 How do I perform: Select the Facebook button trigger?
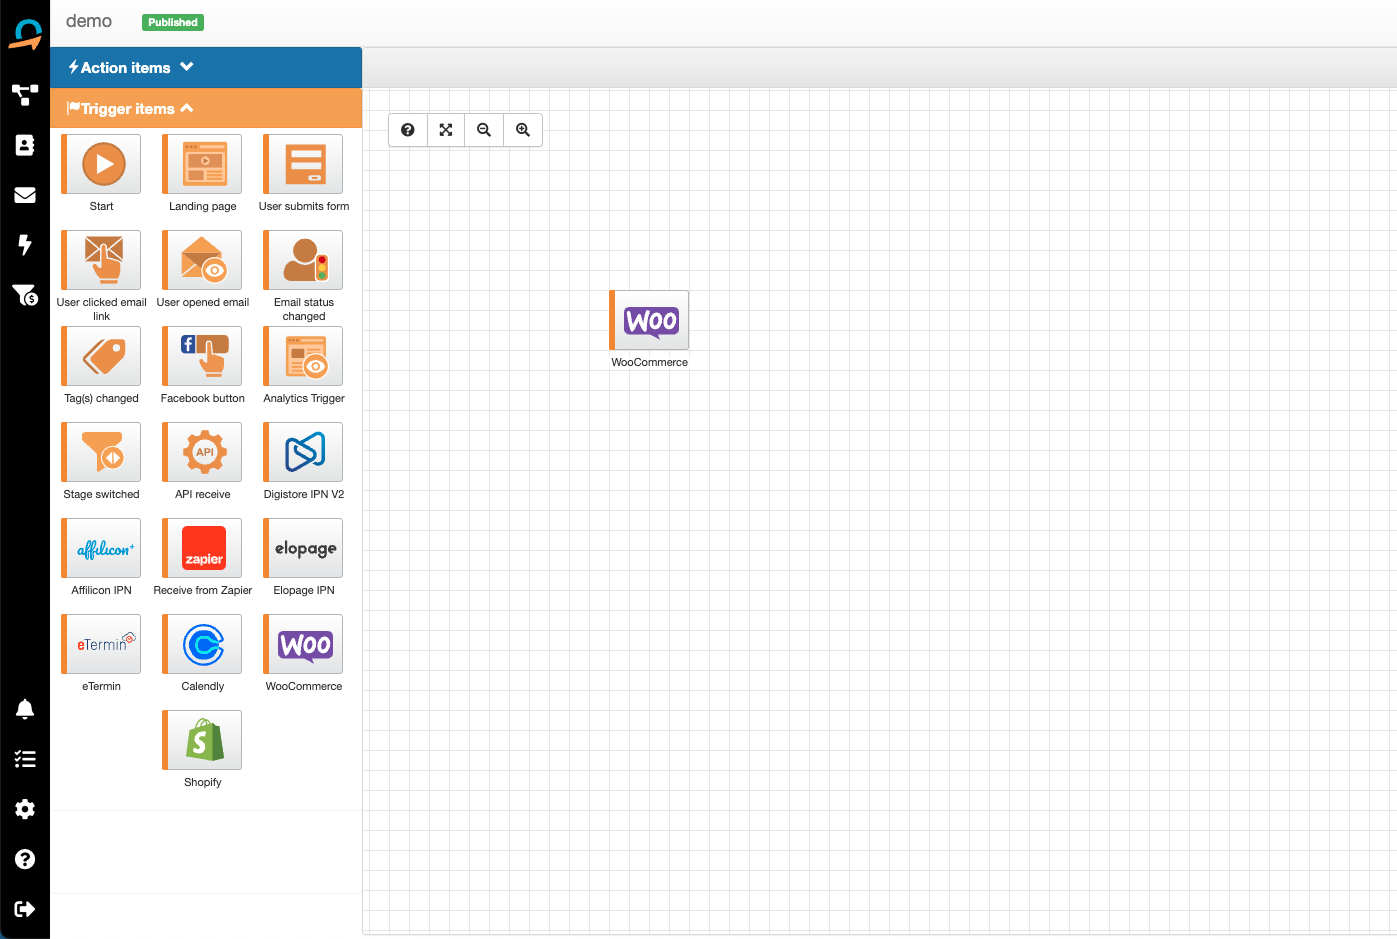point(202,357)
